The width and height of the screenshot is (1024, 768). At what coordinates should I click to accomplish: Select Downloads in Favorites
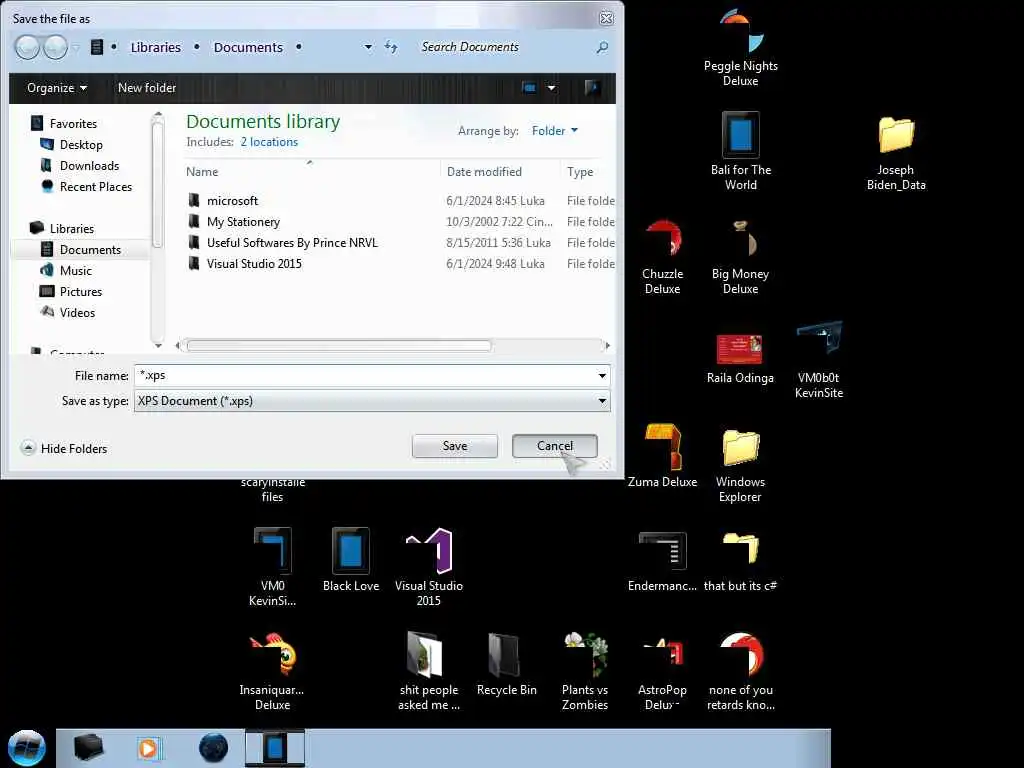[89, 165]
